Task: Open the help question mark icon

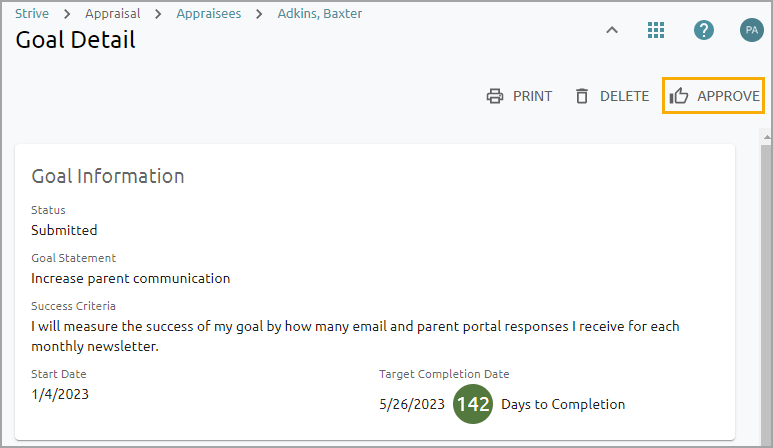Action: (x=704, y=30)
